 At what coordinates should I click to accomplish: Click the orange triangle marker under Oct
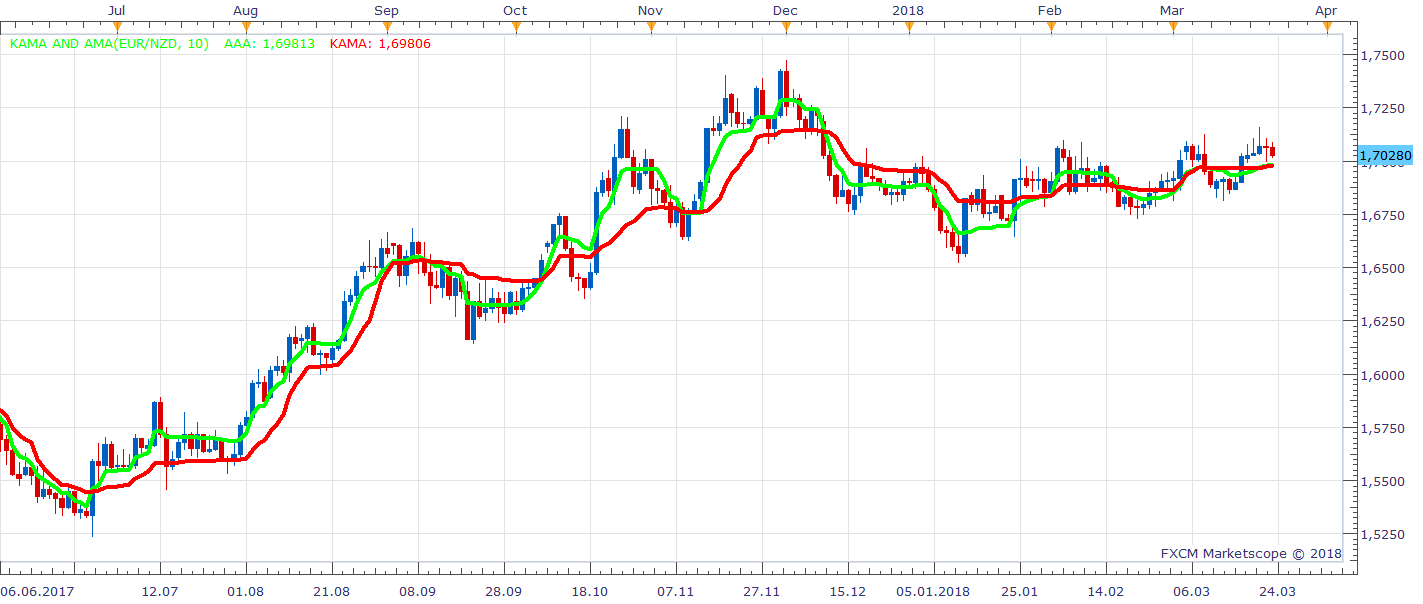pos(515,27)
